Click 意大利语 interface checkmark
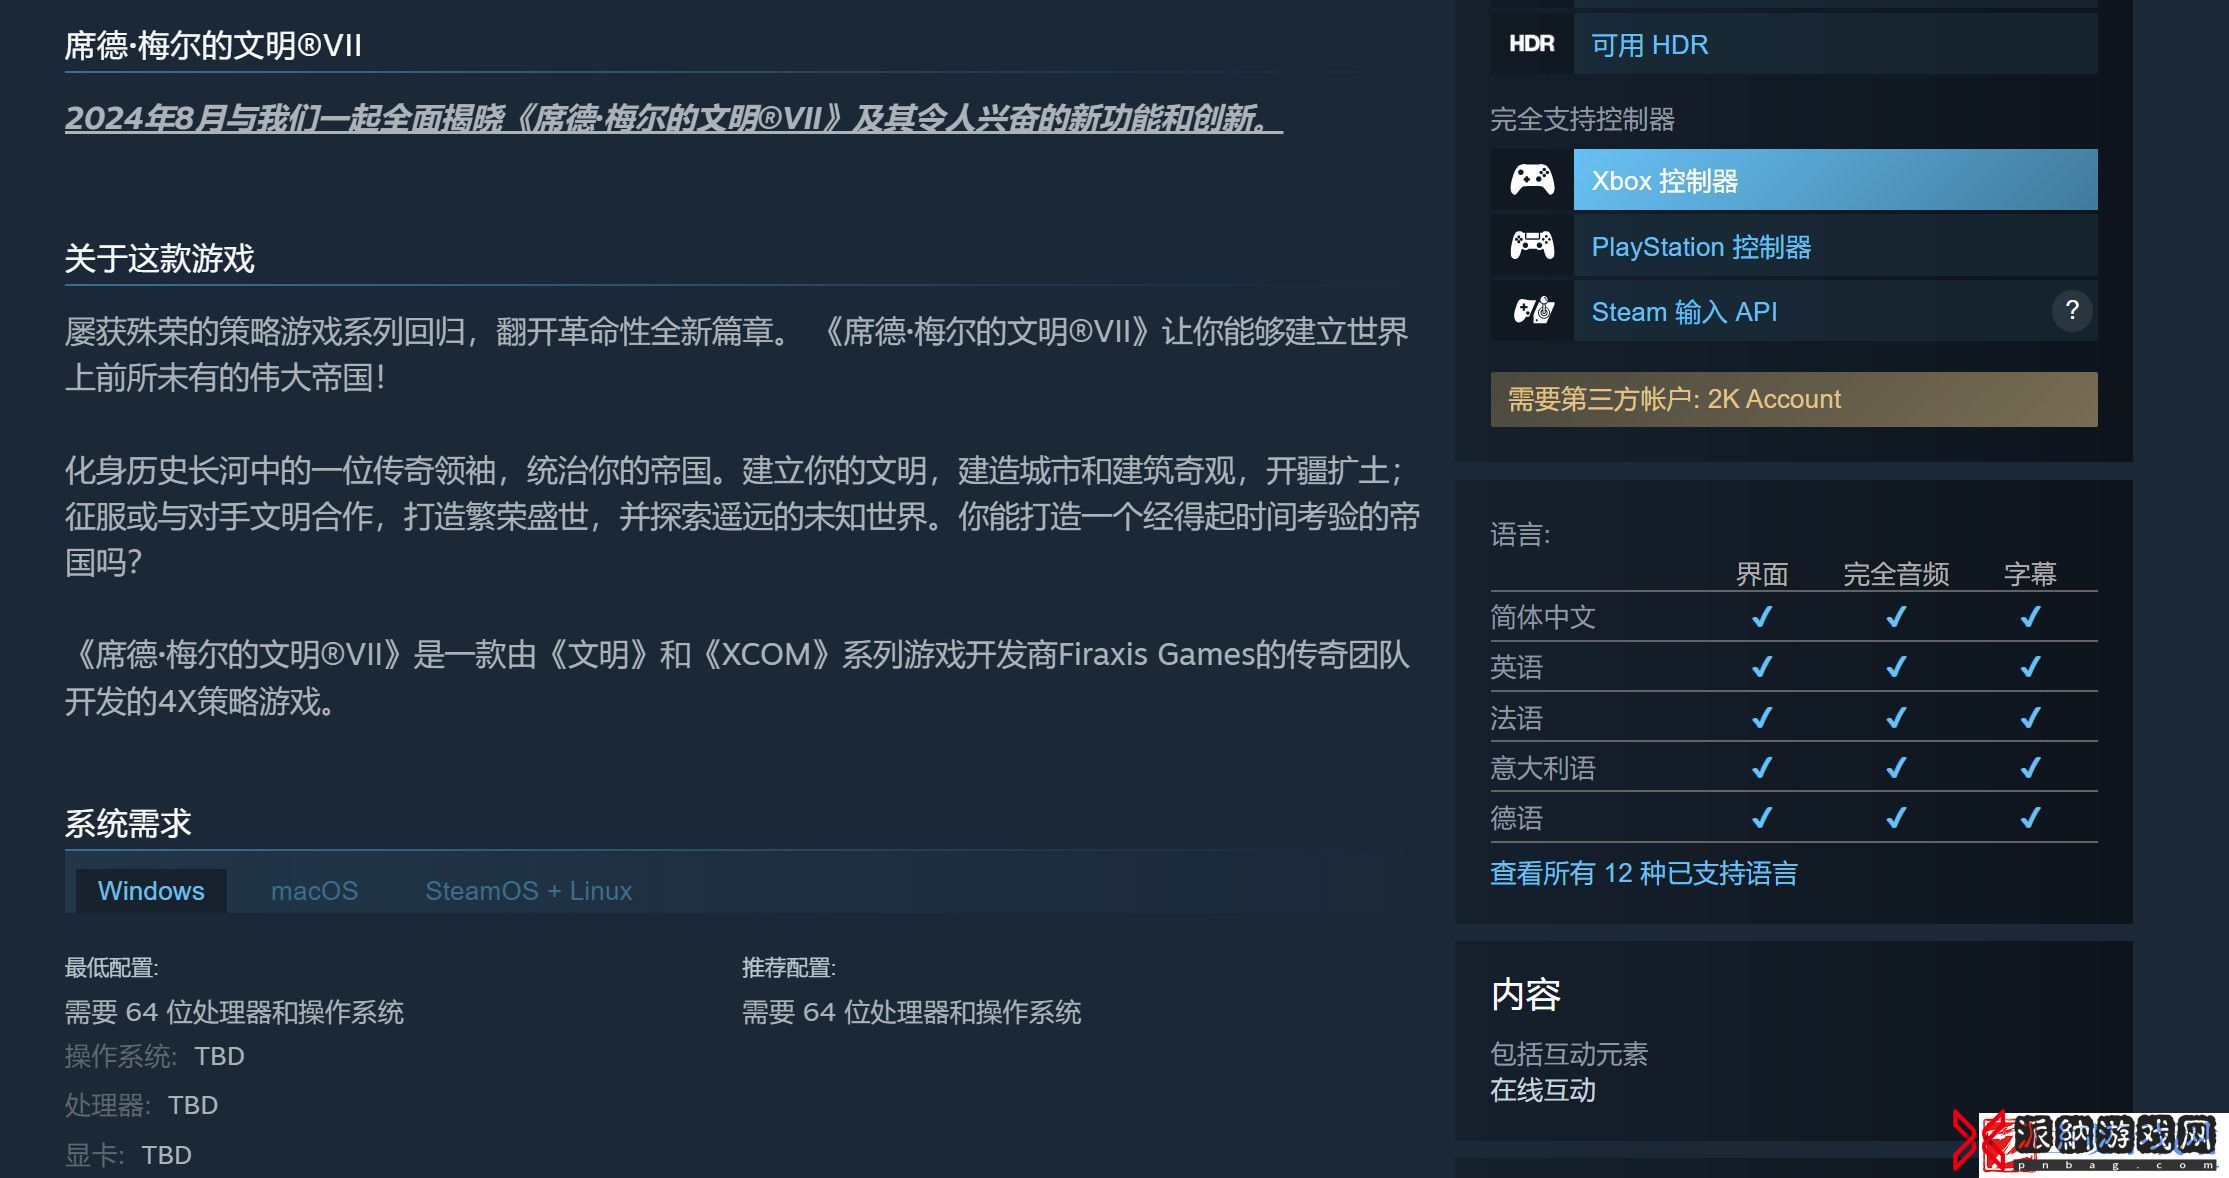The image size is (2229, 1178). pyautogui.click(x=1762, y=767)
